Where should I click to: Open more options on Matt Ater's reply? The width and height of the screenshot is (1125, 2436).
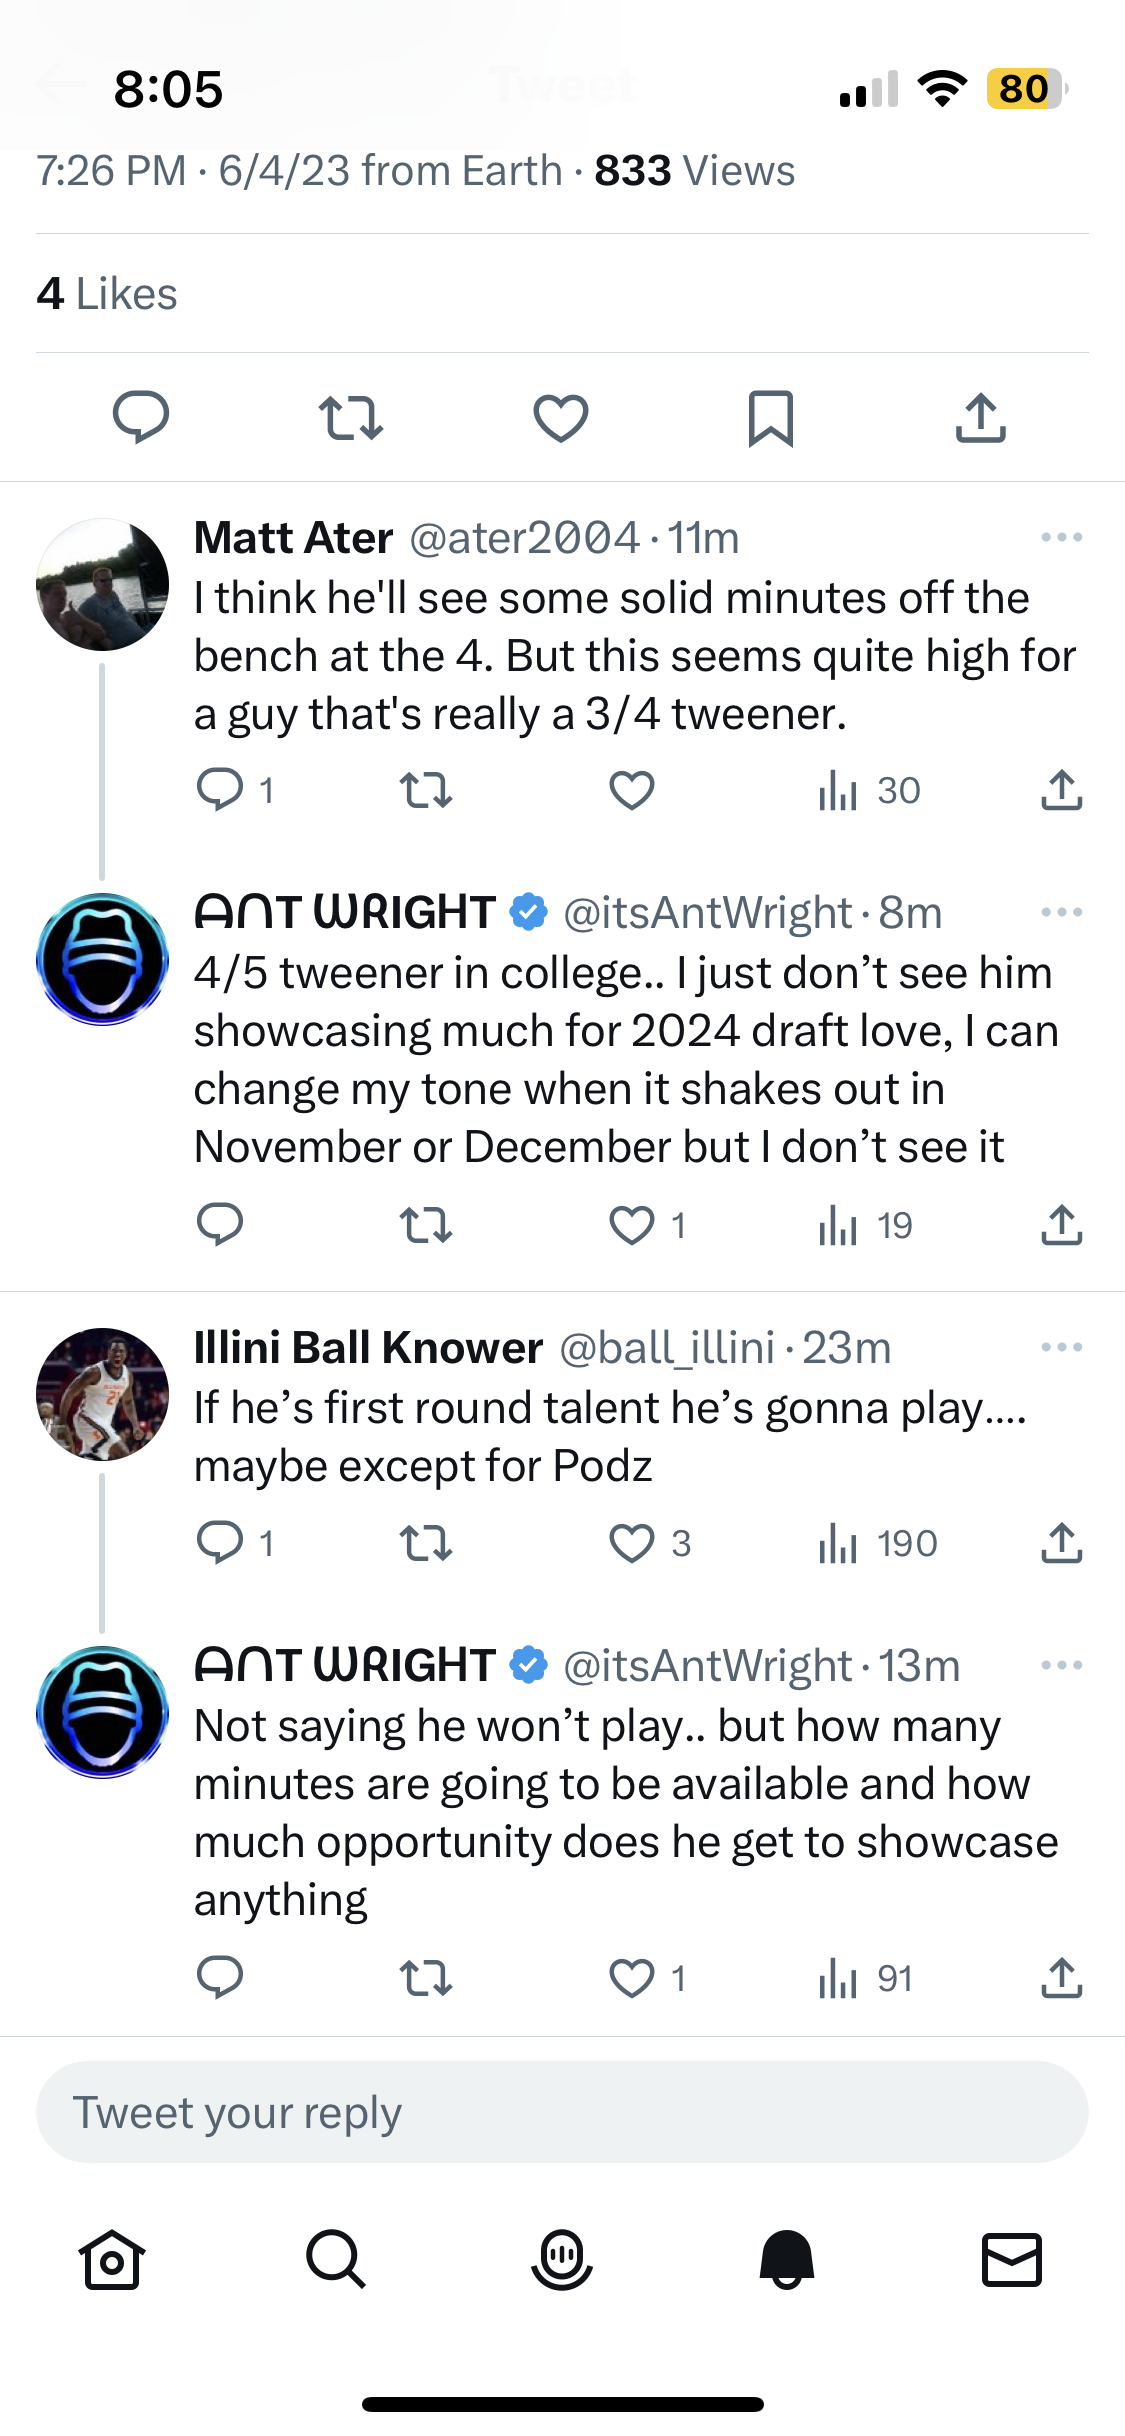(x=1061, y=537)
